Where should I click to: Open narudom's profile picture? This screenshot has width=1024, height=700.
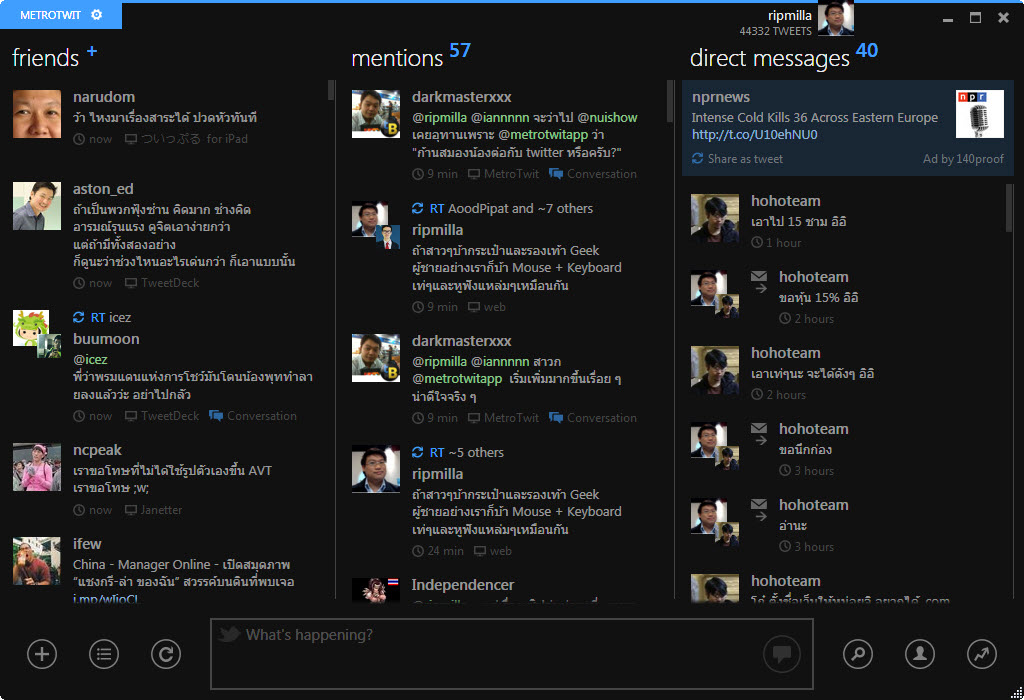click(37, 113)
